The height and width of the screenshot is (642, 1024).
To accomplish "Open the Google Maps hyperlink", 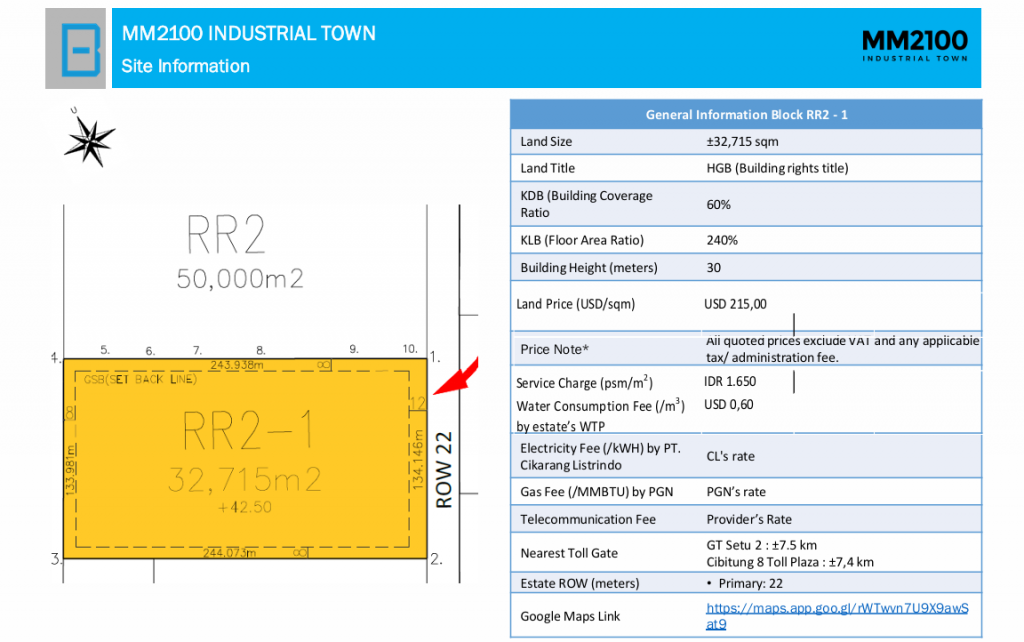I will [837, 616].
